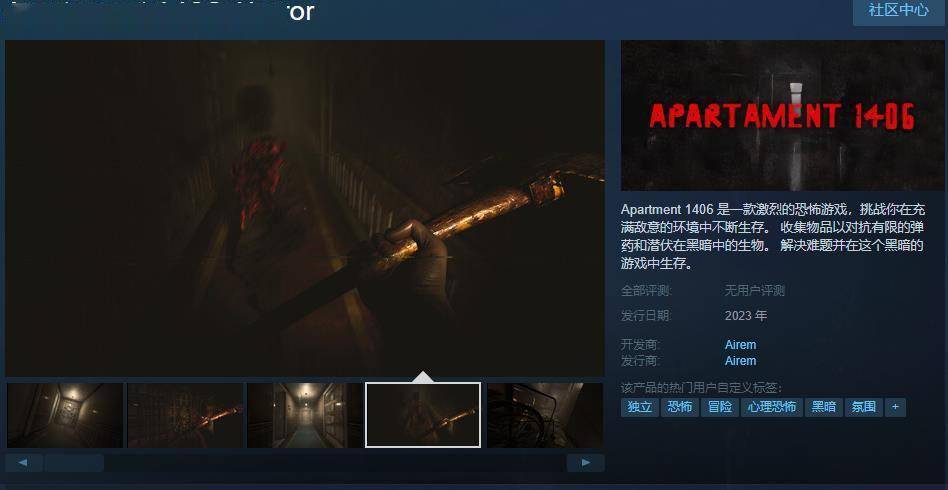The image size is (948, 490).
Task: Click the 开发商 label
Action: [x=640, y=345]
